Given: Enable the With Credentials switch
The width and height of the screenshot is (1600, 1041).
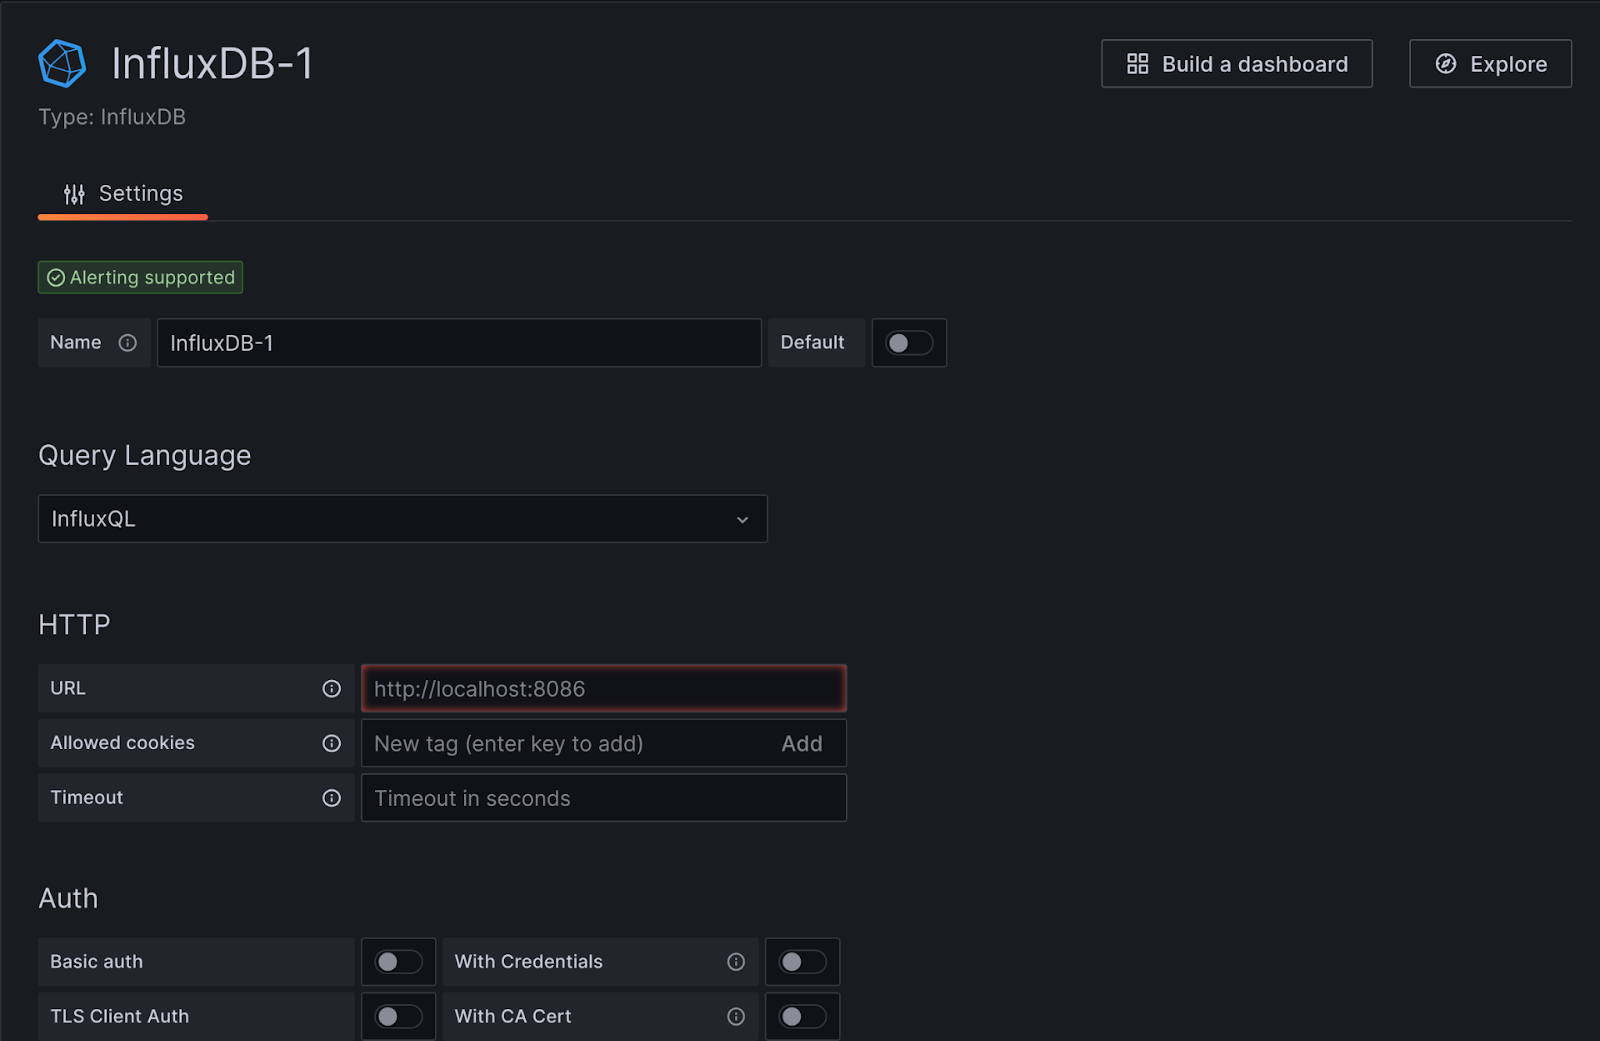Looking at the screenshot, I should [x=803, y=962].
